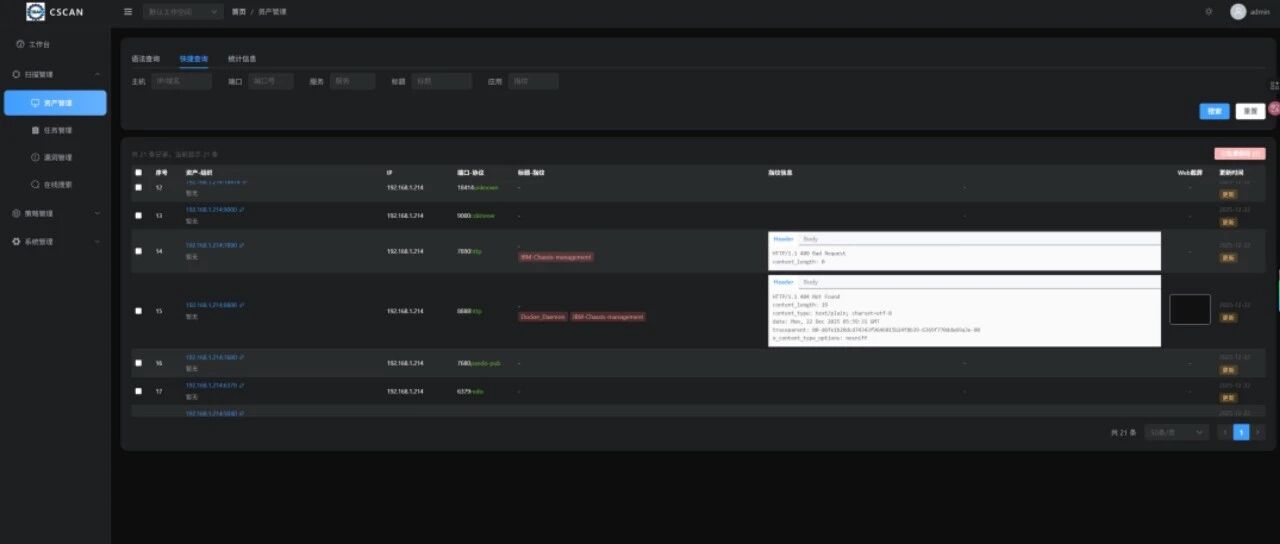The height and width of the screenshot is (544, 1280).
Task: Click the admin user avatar
Action: click(1238, 12)
